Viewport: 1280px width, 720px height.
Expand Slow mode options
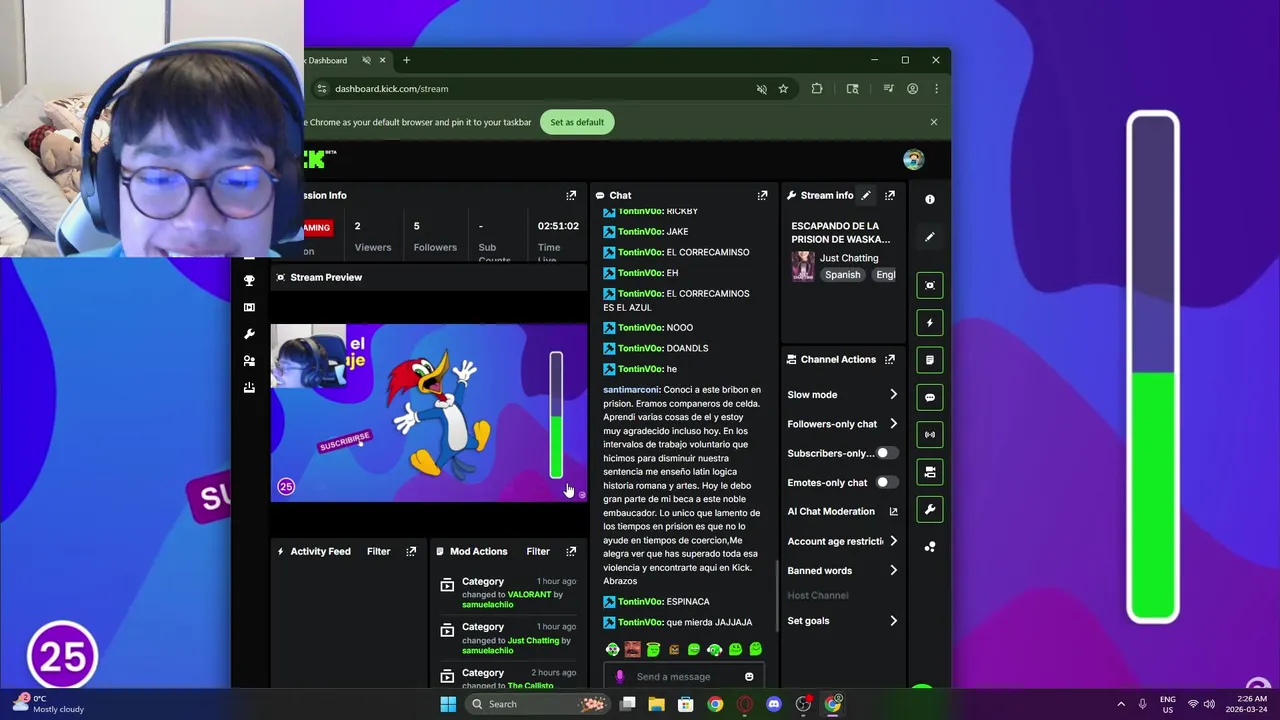pos(843,395)
